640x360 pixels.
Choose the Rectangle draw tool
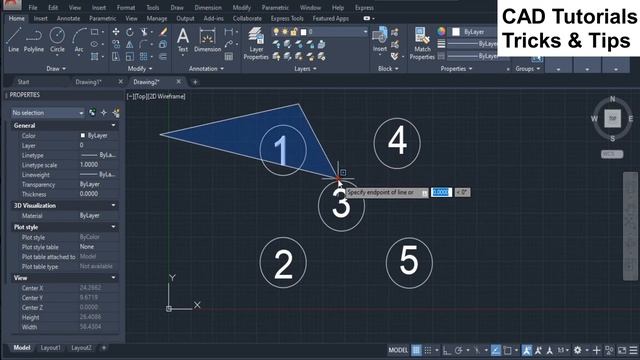click(x=95, y=32)
